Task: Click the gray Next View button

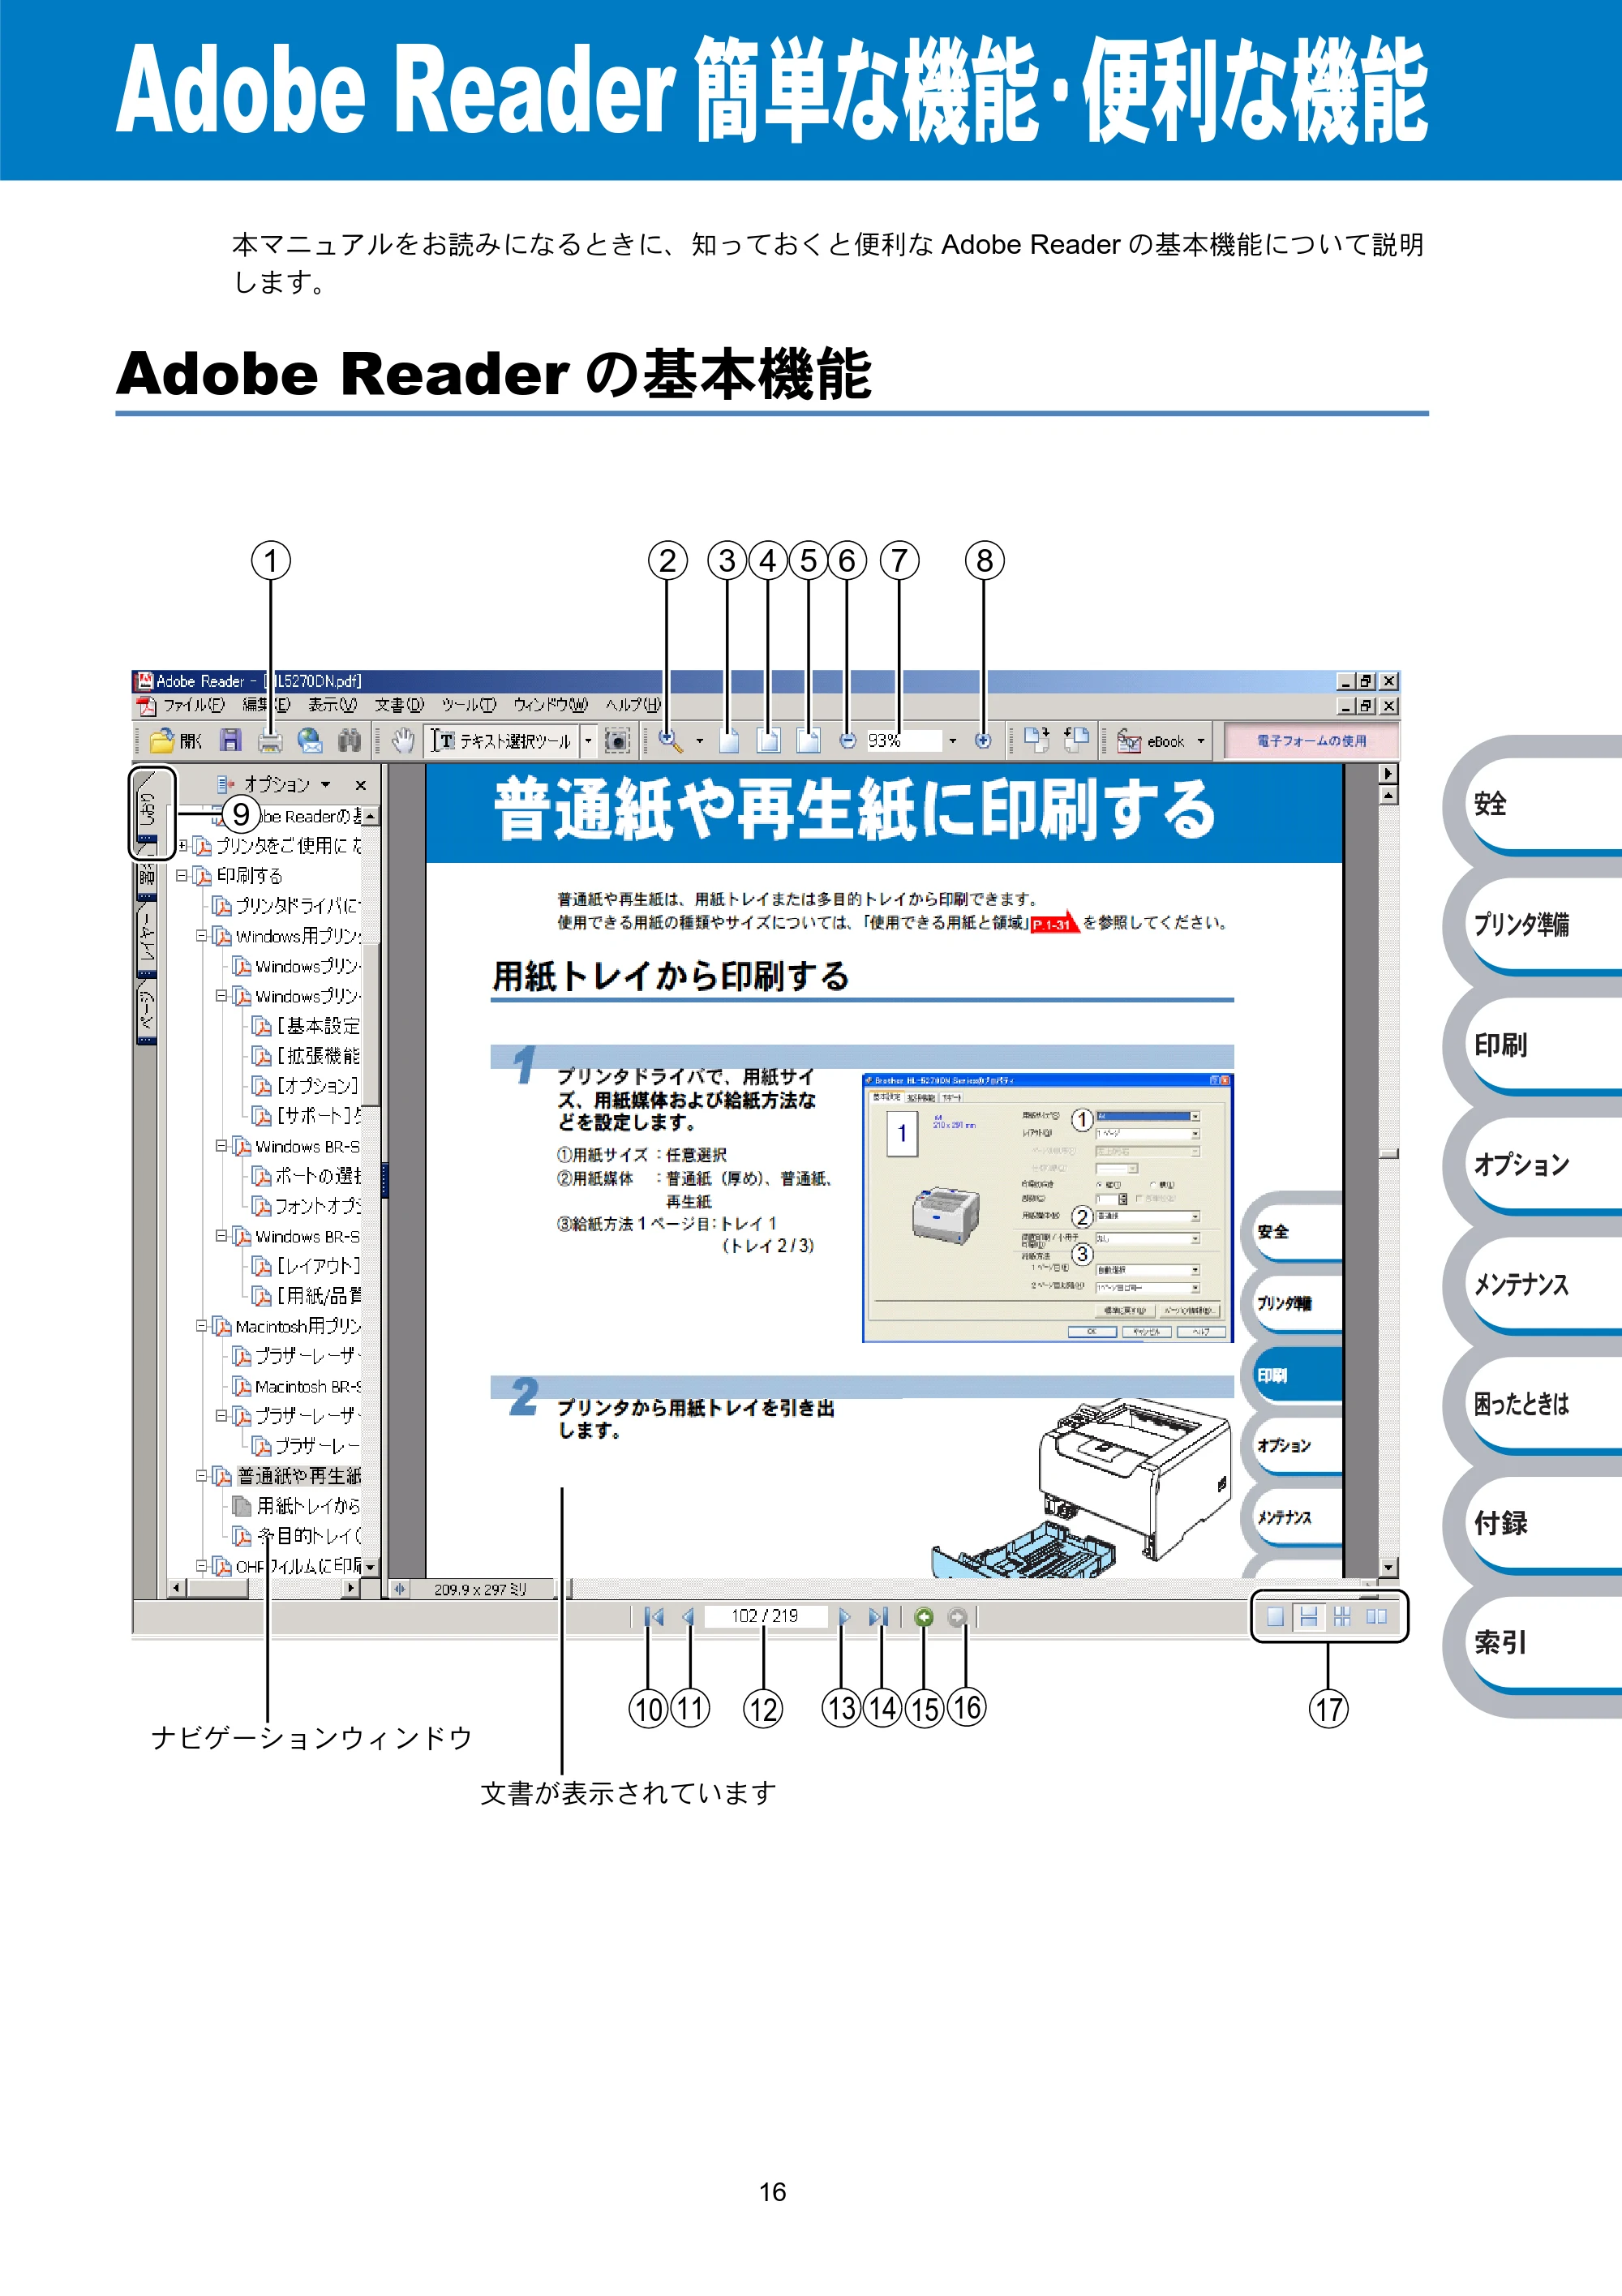Action: click(957, 1617)
